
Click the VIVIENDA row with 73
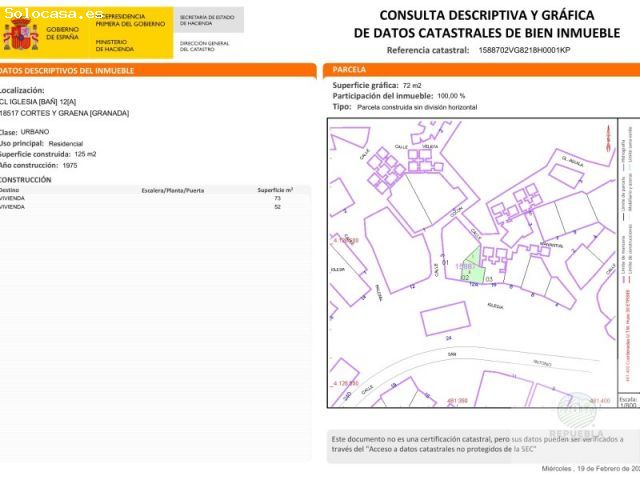click(x=155, y=198)
